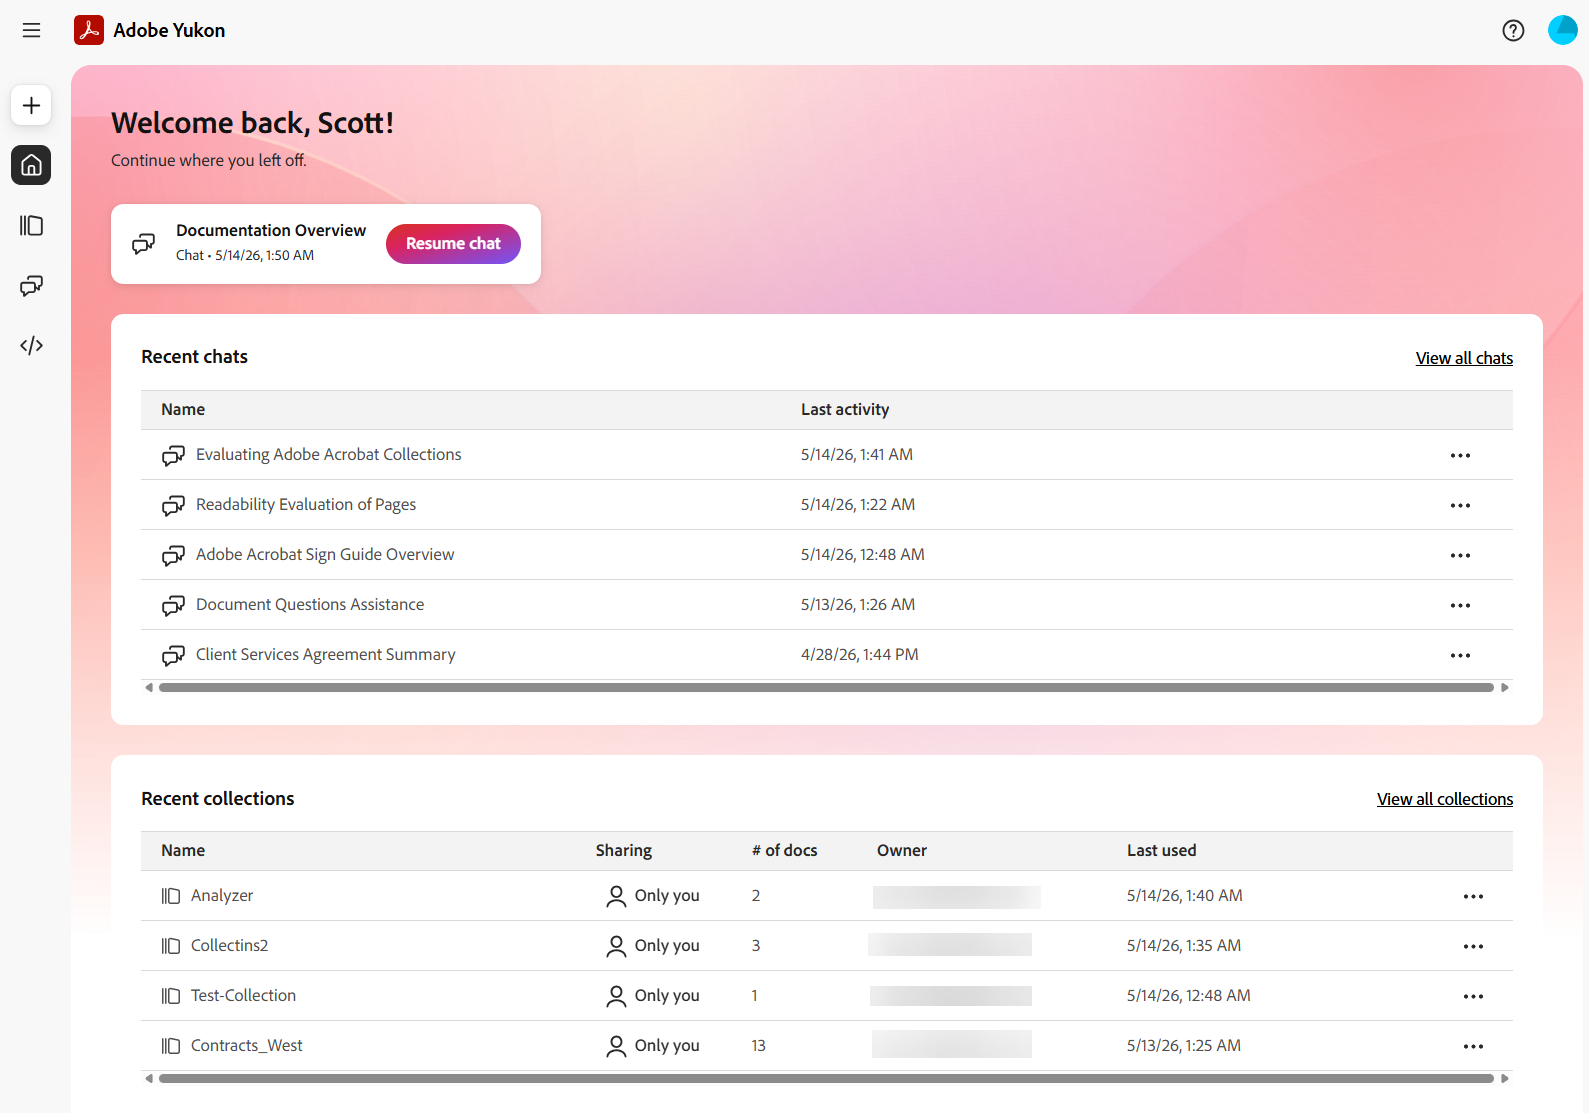Open the Help question mark icon
1589x1113 pixels.
[x=1513, y=30]
